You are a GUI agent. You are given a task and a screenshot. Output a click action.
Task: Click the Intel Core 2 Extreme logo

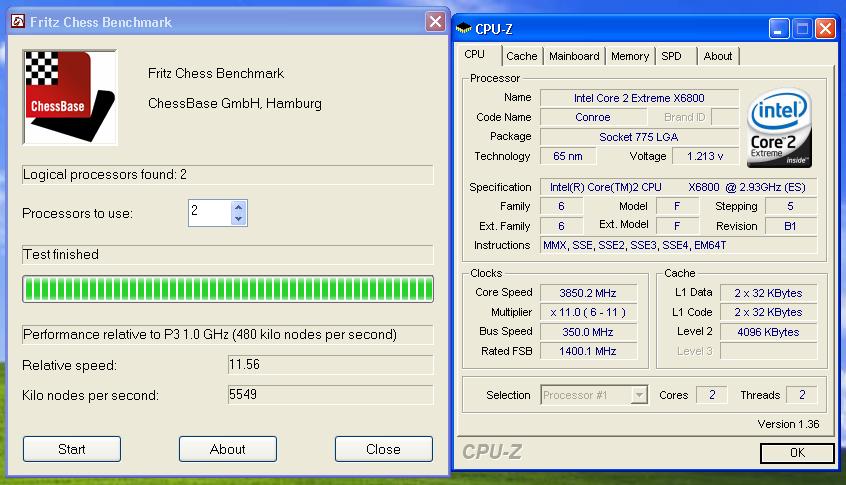(x=779, y=129)
